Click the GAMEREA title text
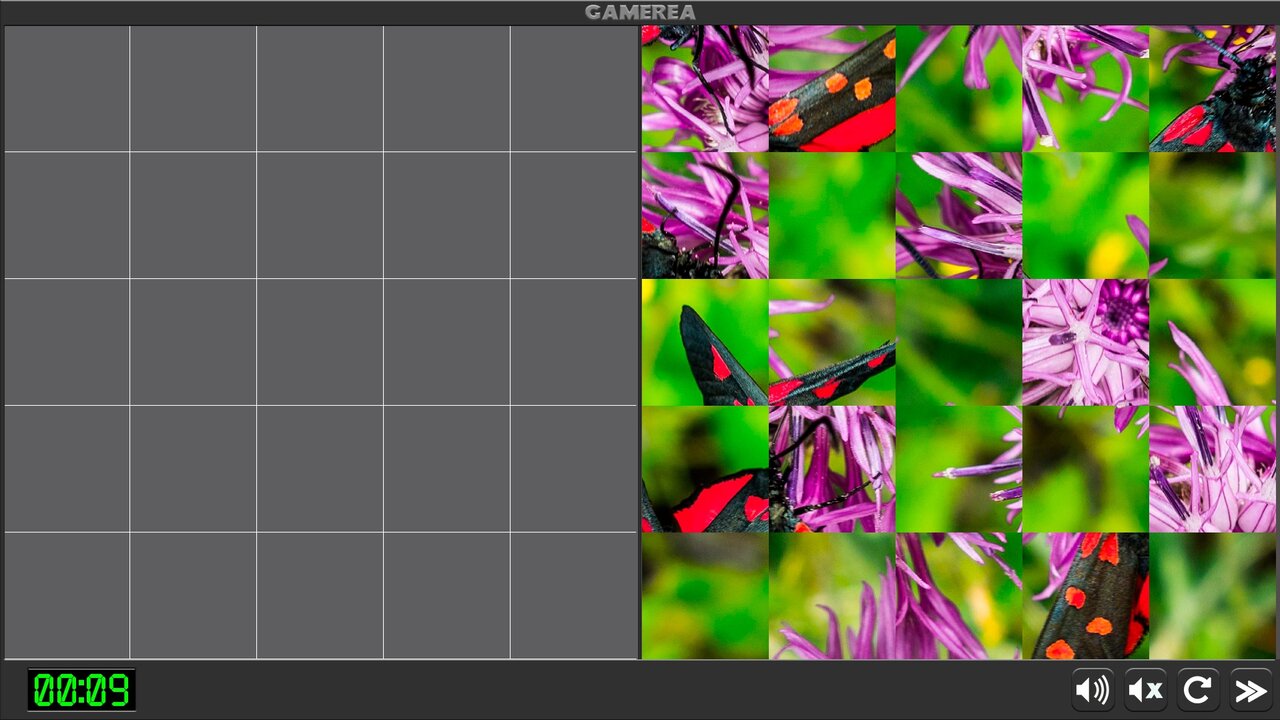This screenshot has height=720, width=1280. pos(640,12)
